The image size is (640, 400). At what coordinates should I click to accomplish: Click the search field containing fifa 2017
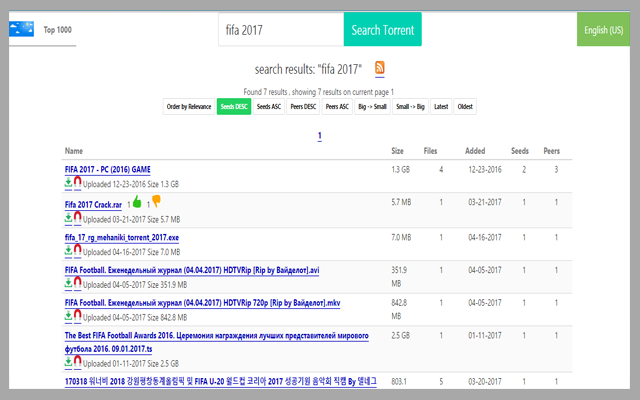click(x=280, y=30)
